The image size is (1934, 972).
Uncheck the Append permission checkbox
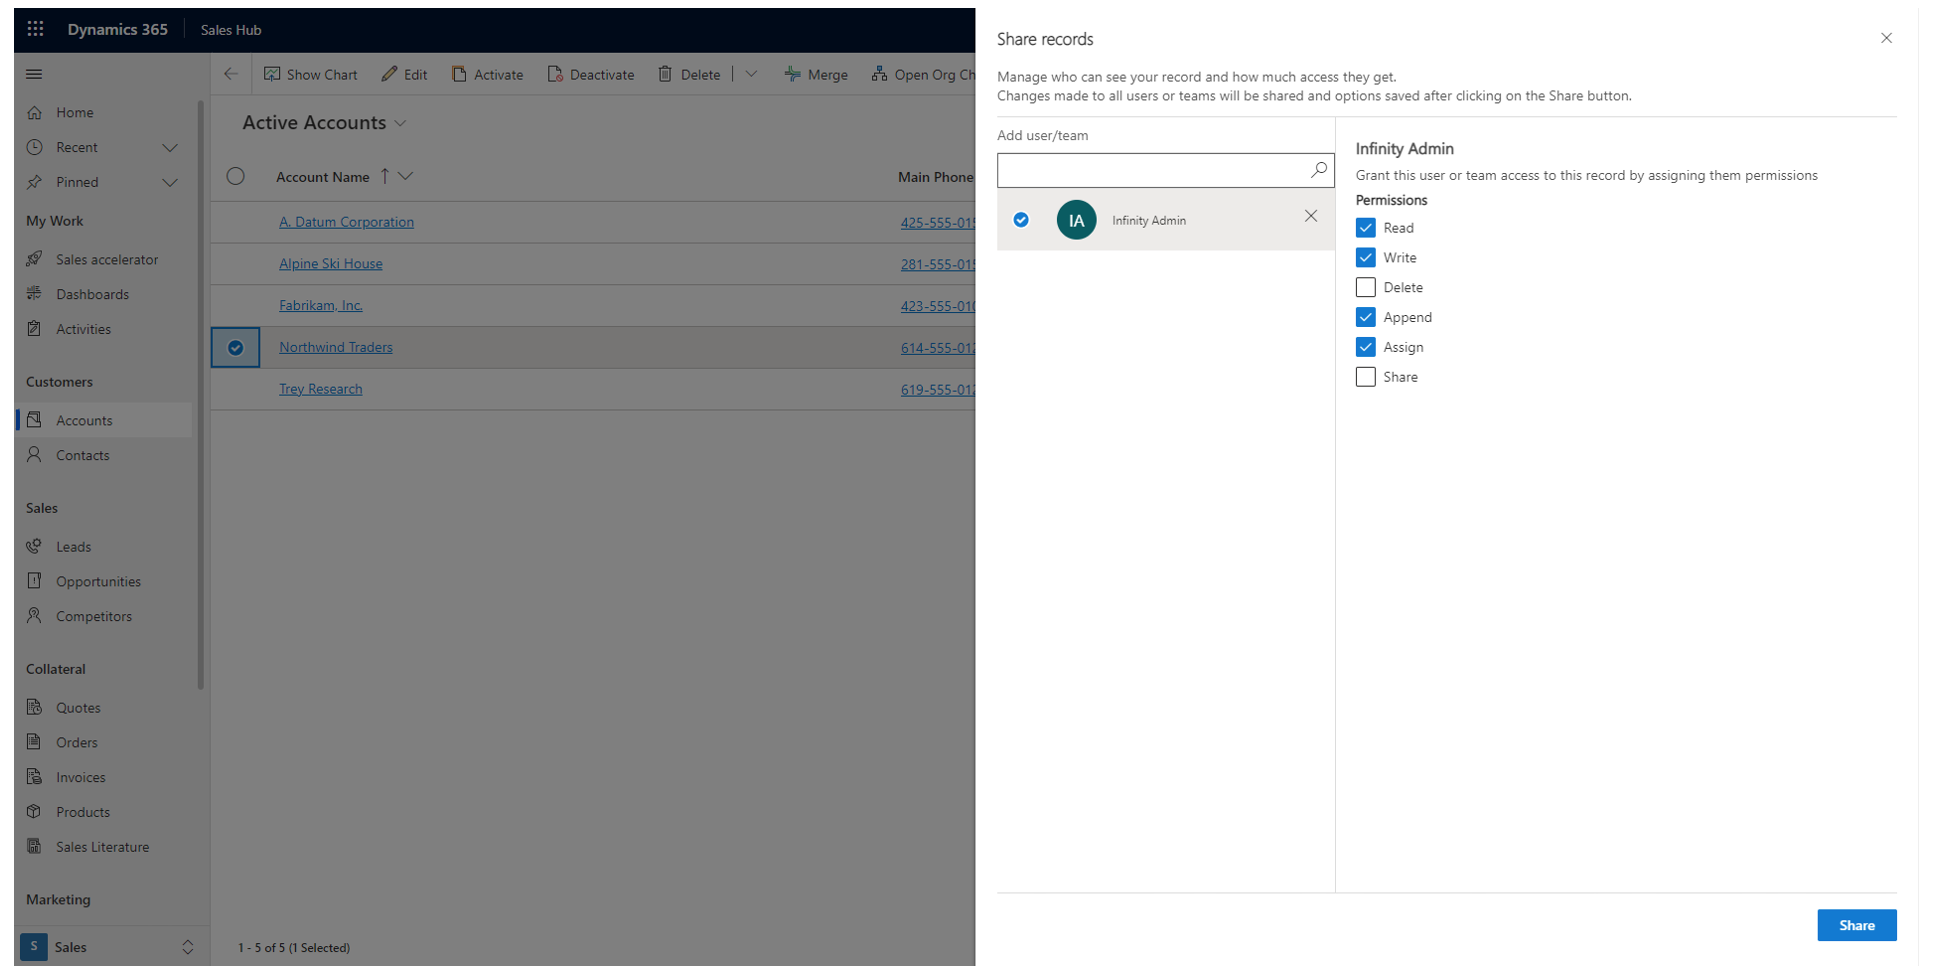[1365, 317]
